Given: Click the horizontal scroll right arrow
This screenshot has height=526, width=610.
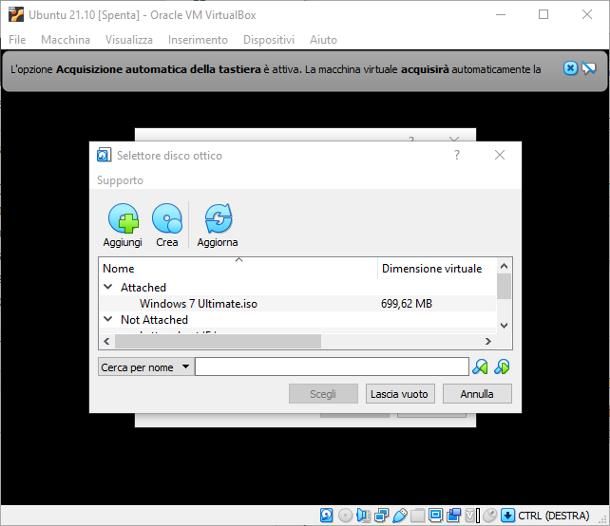Looking at the screenshot, I should [488, 341].
